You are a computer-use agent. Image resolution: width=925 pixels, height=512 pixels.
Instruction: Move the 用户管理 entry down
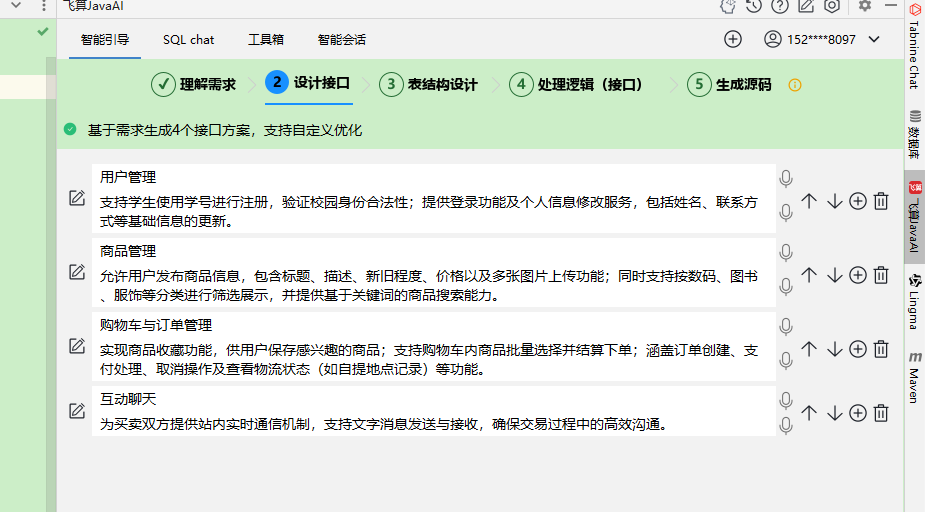tap(834, 201)
